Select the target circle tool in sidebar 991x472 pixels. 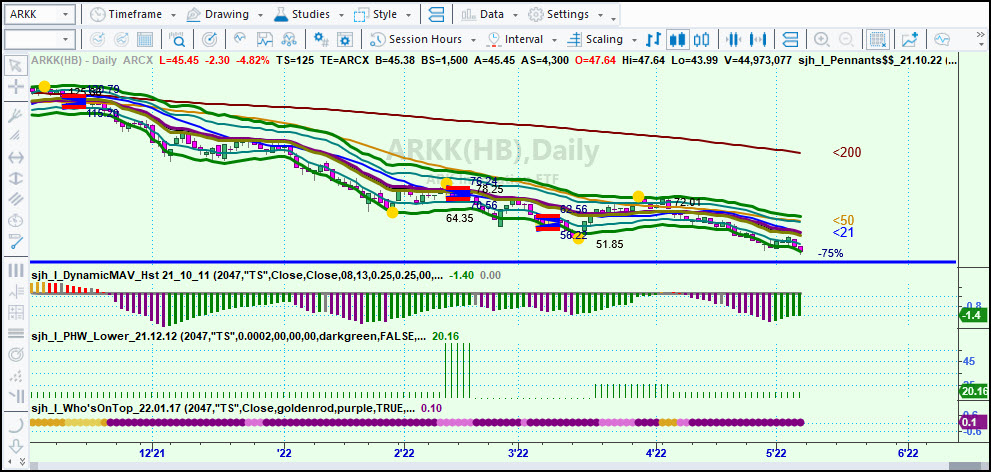click(x=16, y=355)
